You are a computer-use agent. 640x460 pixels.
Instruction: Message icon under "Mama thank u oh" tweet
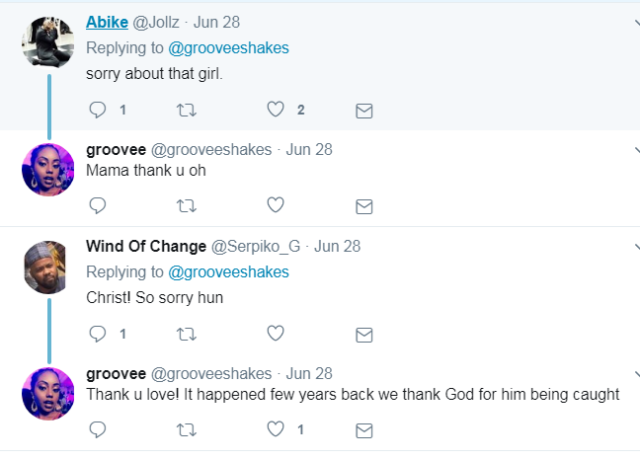pos(364,206)
